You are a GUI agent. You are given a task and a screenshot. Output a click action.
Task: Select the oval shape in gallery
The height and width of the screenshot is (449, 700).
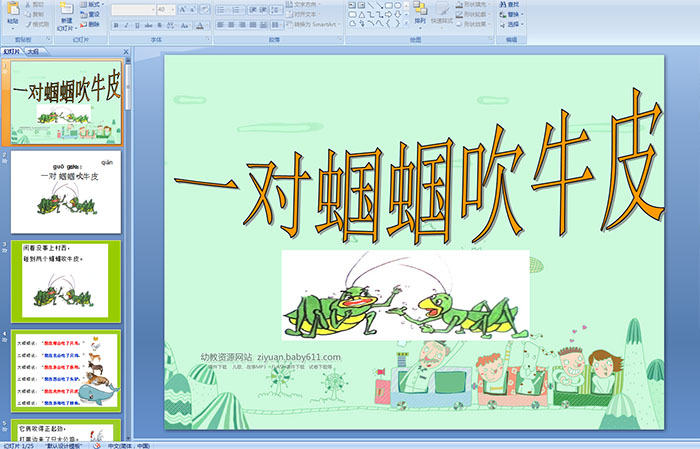[398, 5]
